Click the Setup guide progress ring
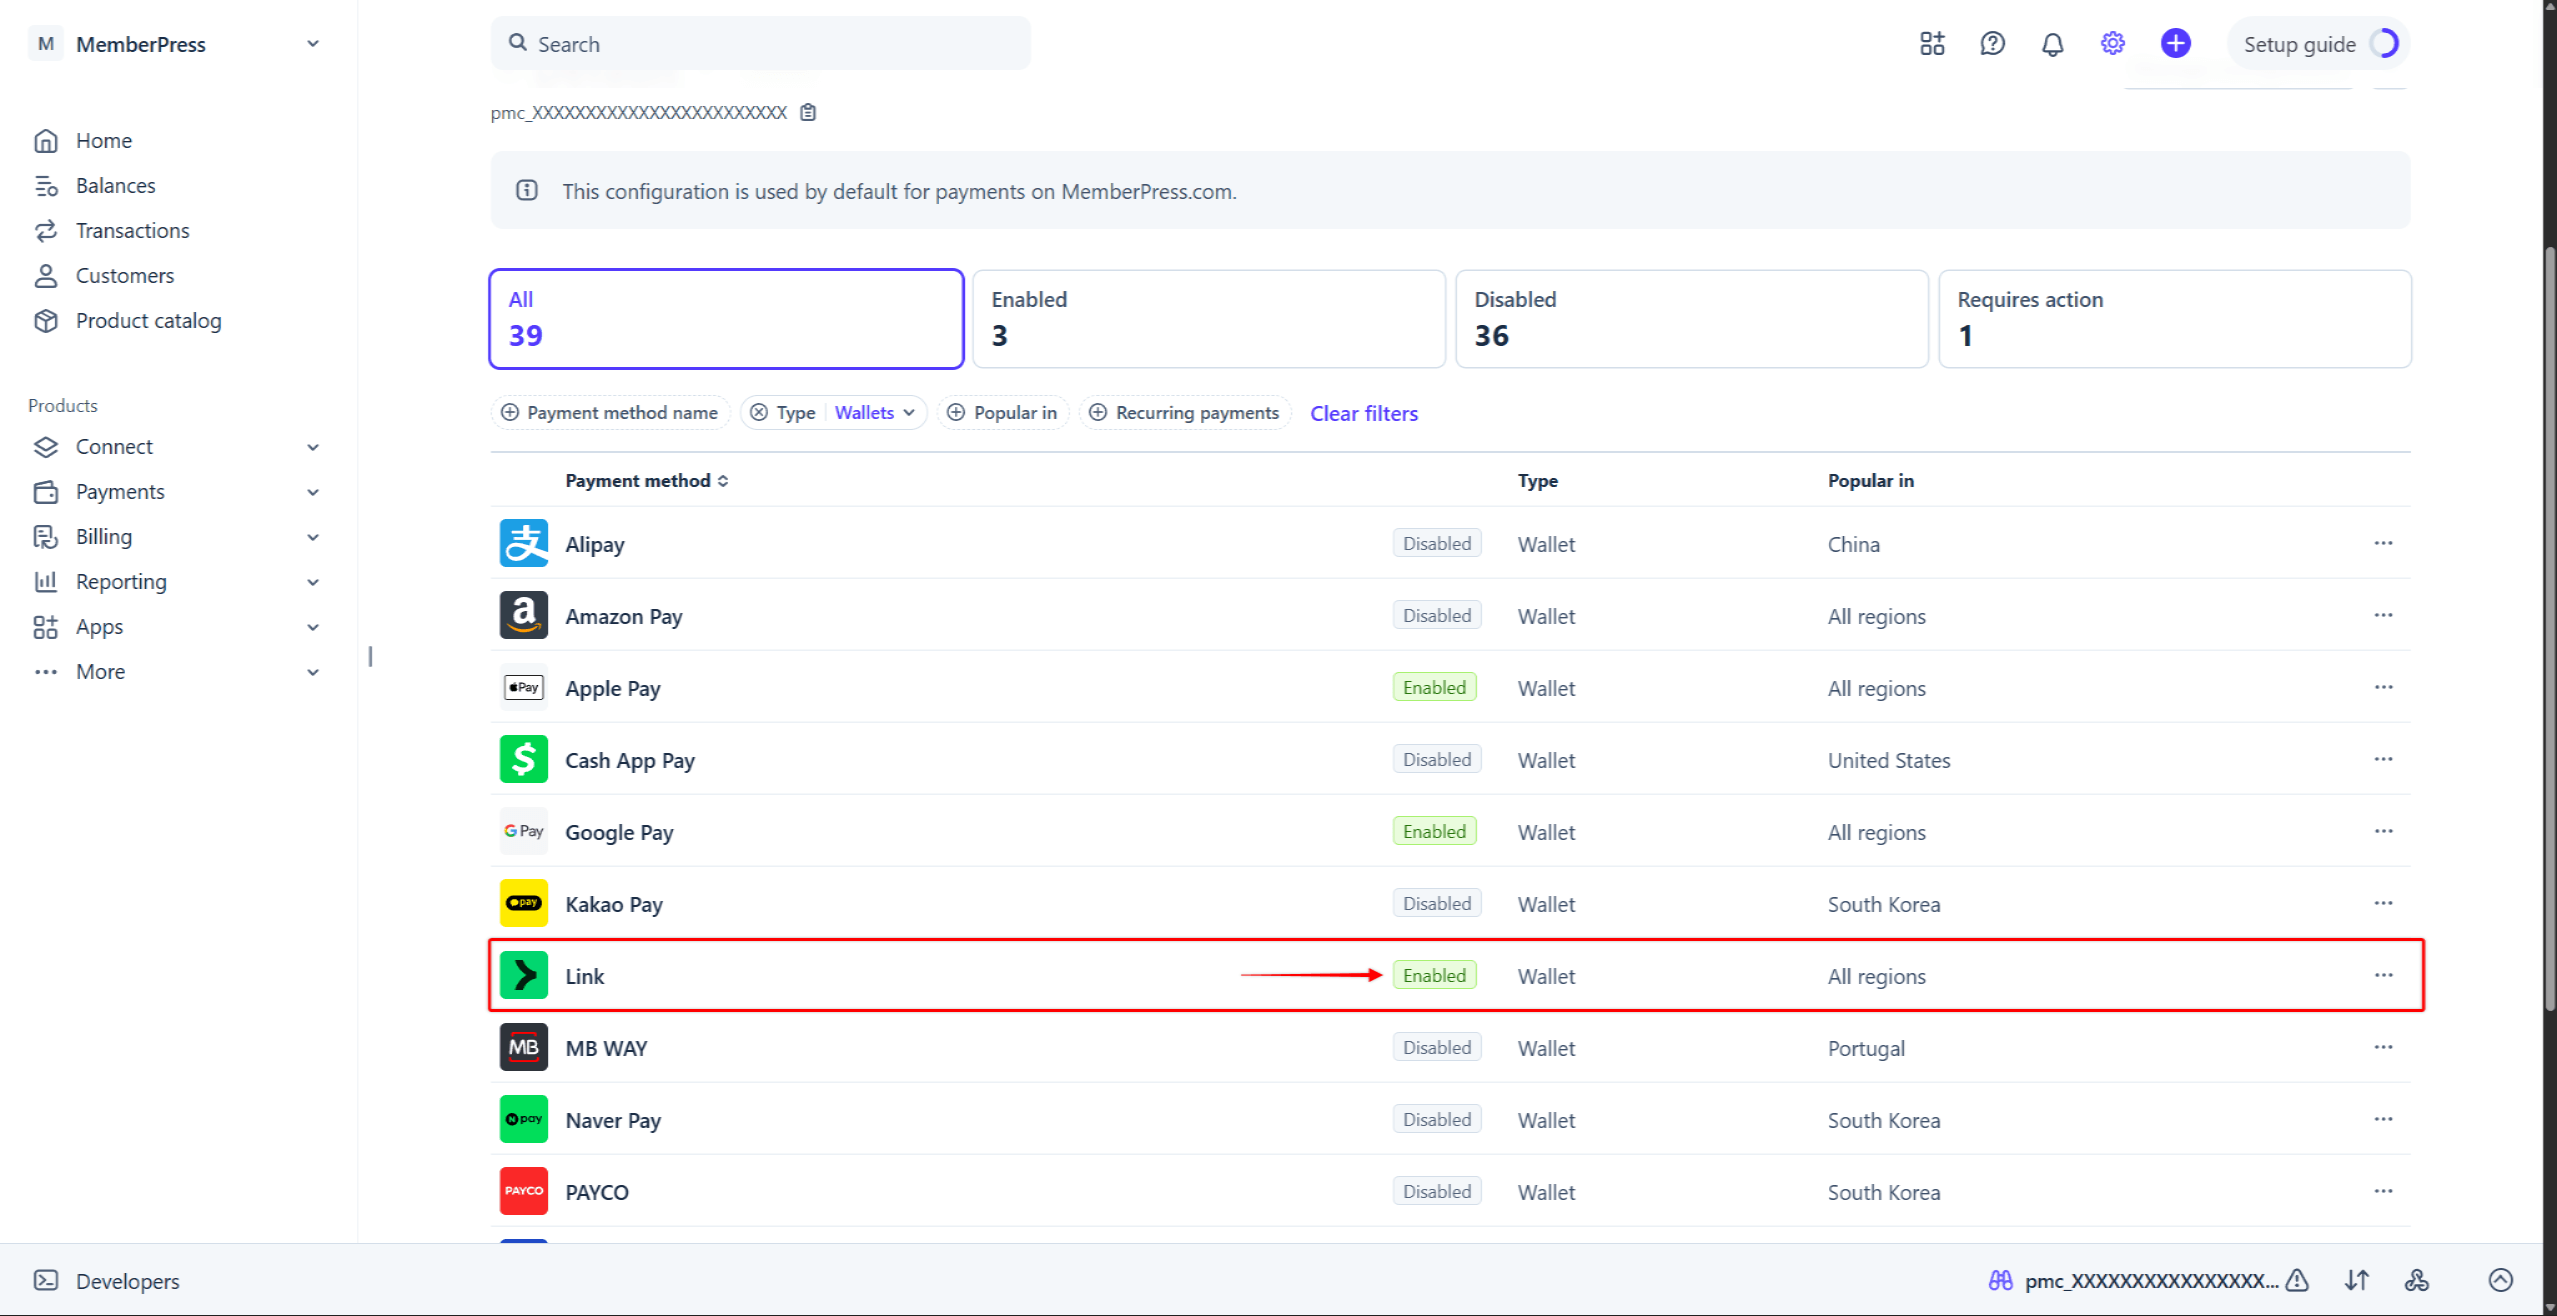Image resolution: width=2557 pixels, height=1316 pixels. (x=2385, y=44)
